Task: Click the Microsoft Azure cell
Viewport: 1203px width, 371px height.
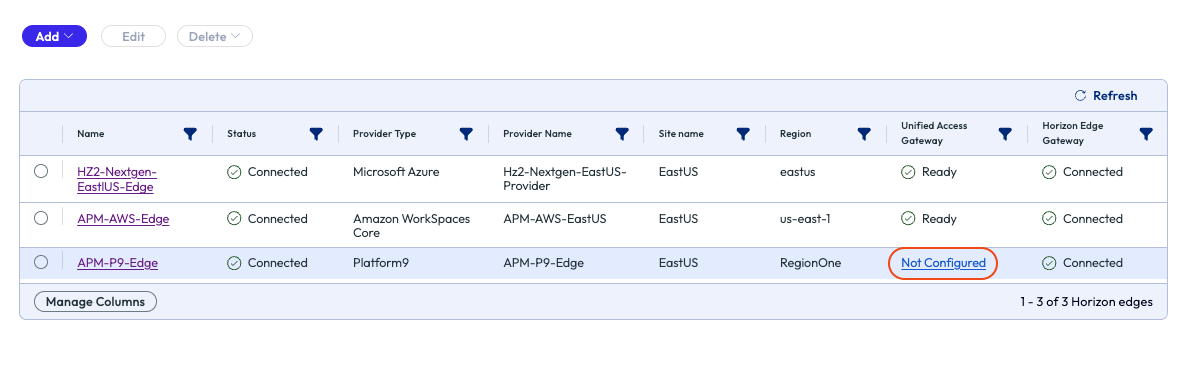Action: click(x=396, y=172)
